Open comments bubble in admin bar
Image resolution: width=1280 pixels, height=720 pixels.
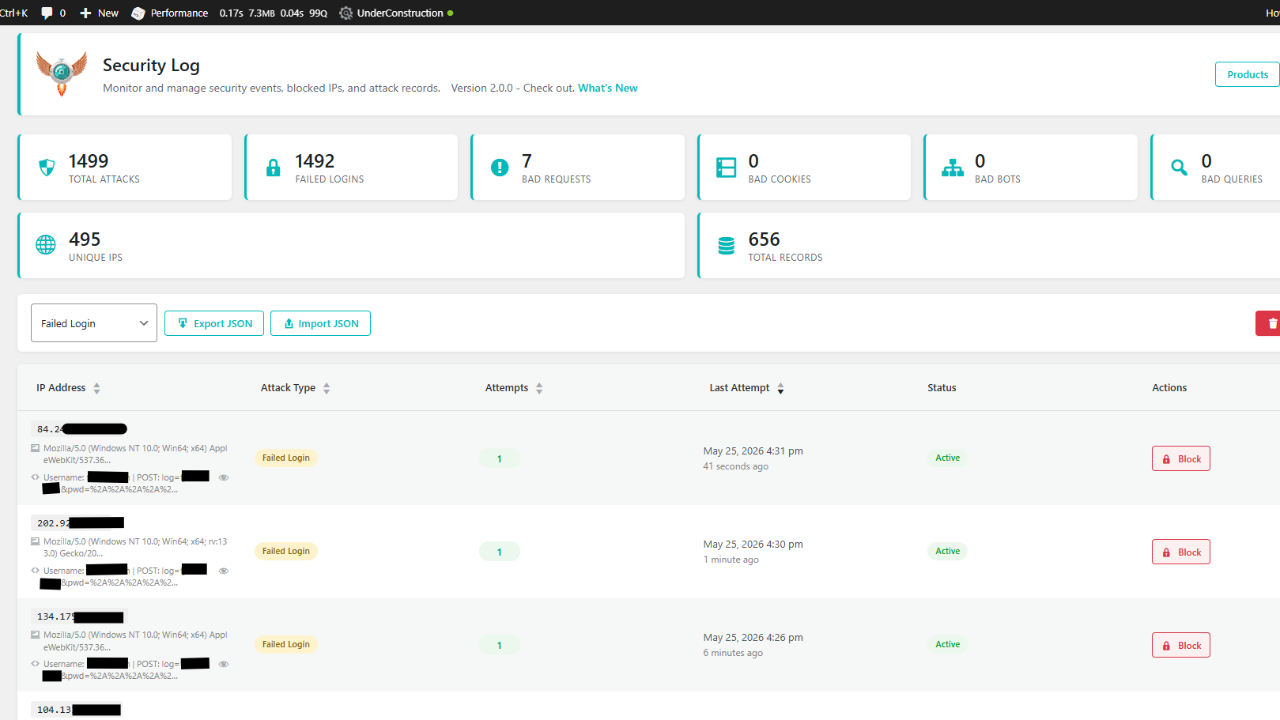tap(47, 13)
